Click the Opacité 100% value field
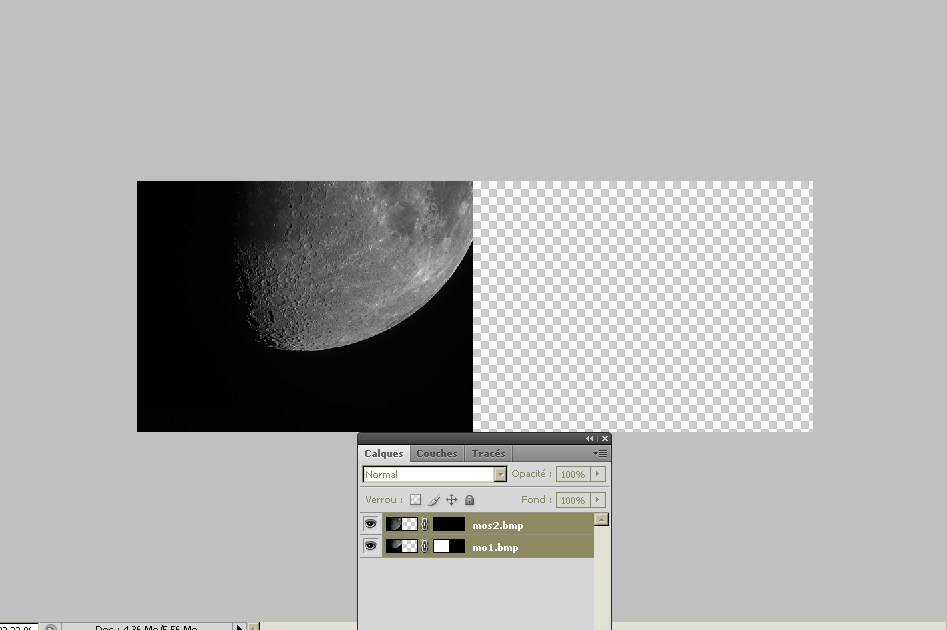This screenshot has height=630, width=947. [x=573, y=474]
